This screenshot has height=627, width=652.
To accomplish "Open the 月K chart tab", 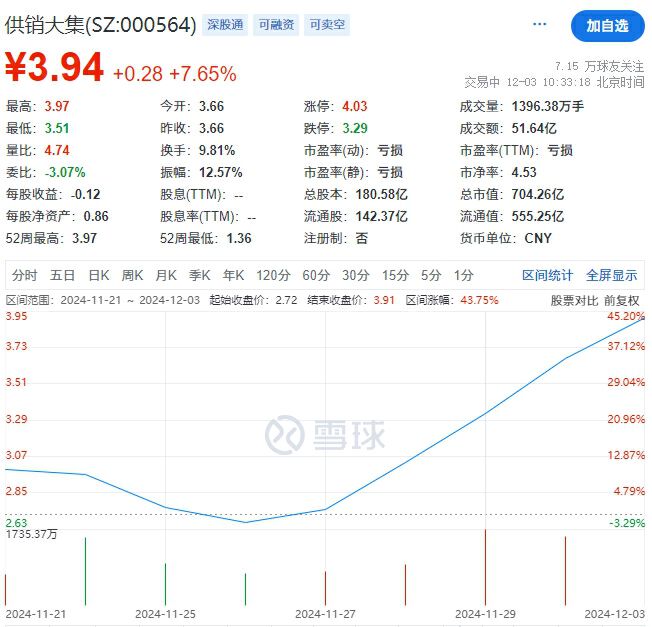I will tap(166, 275).
